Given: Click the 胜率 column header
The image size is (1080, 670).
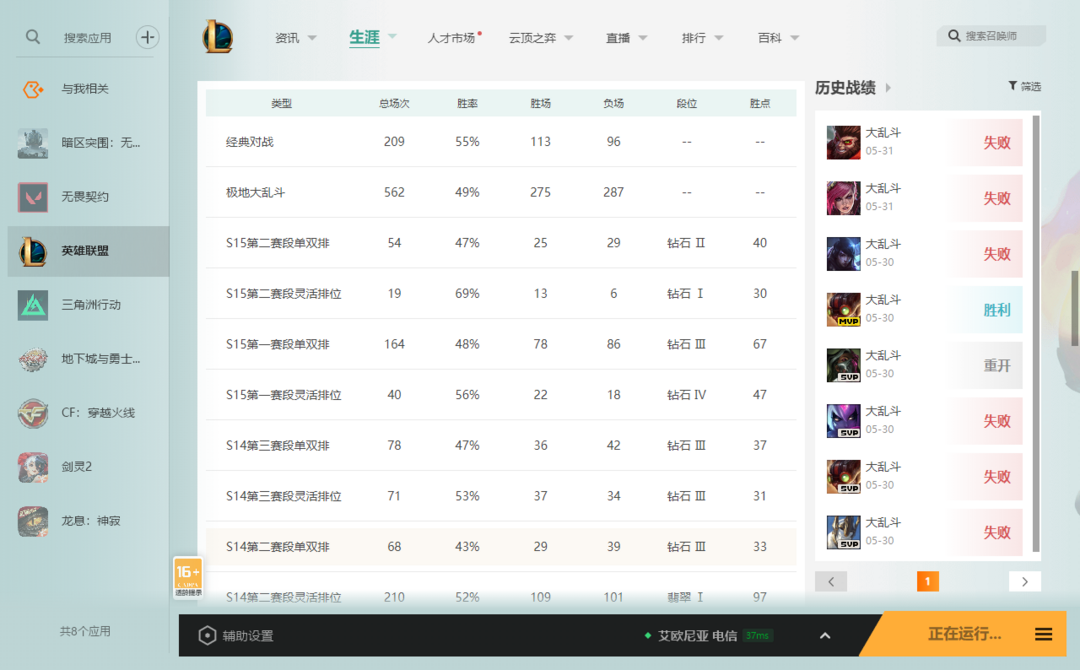Looking at the screenshot, I should [467, 103].
